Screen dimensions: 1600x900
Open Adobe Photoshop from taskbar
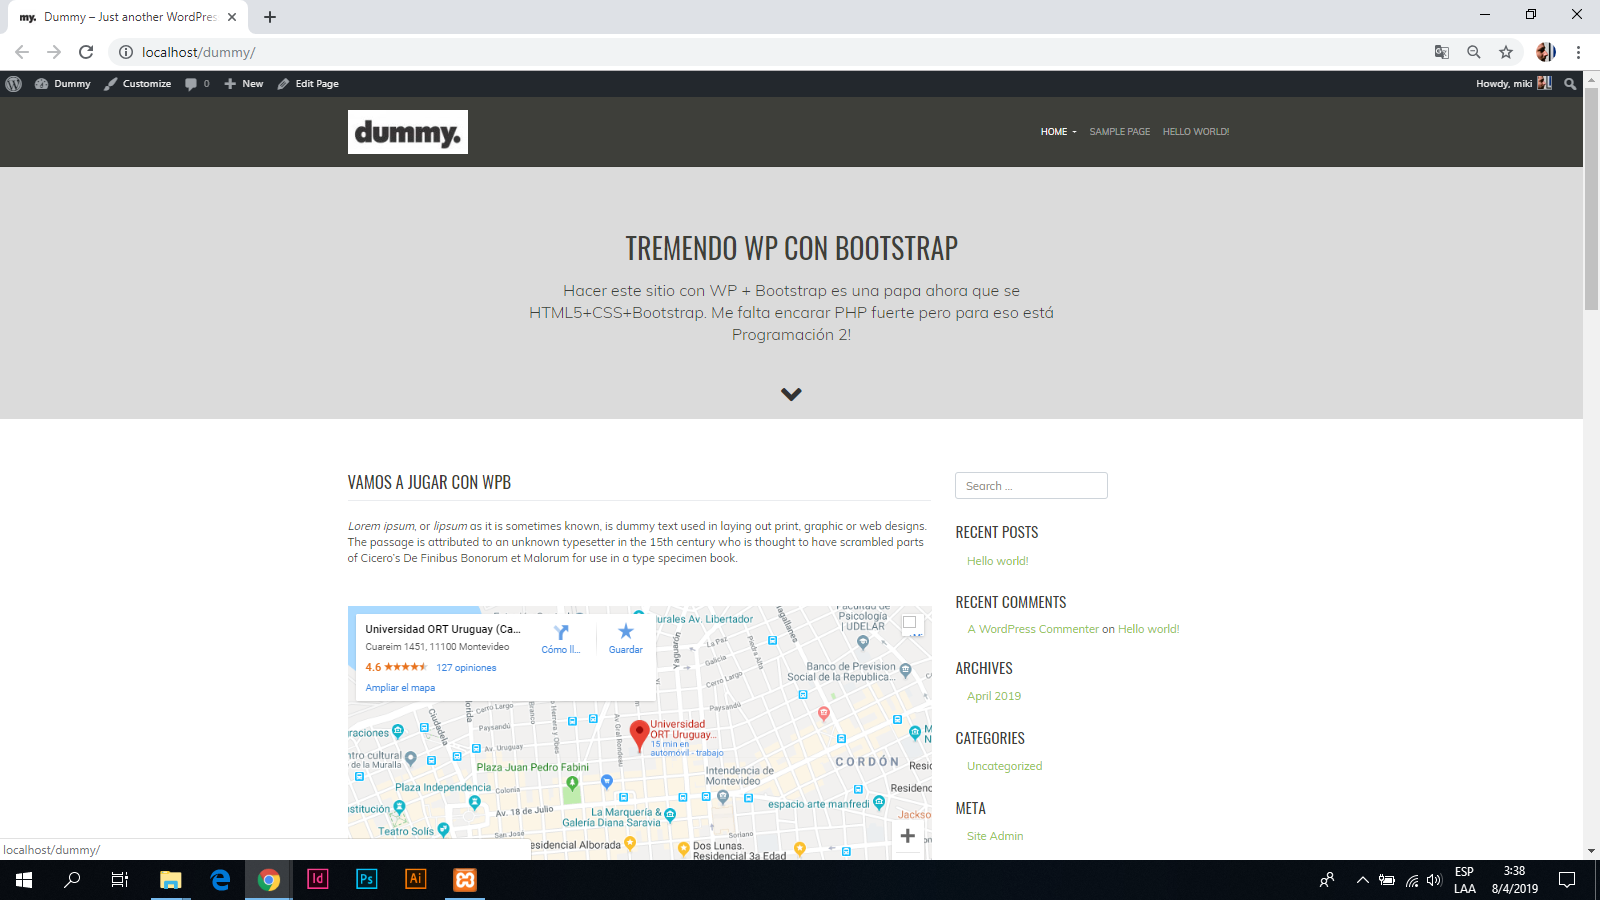367,880
